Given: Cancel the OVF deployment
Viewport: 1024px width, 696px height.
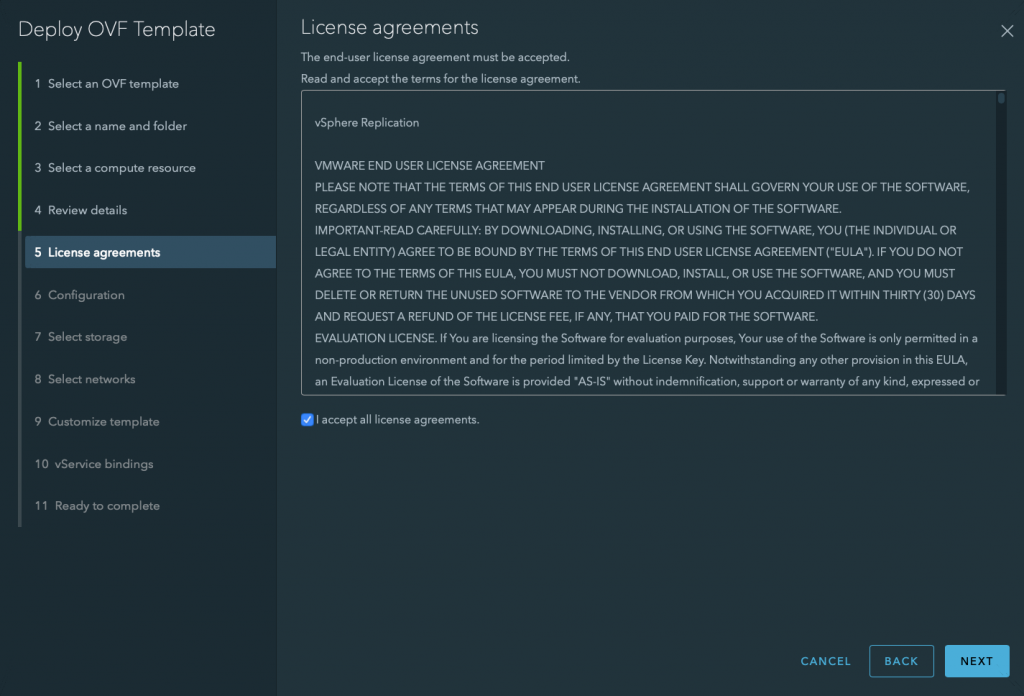Looking at the screenshot, I should (825, 661).
